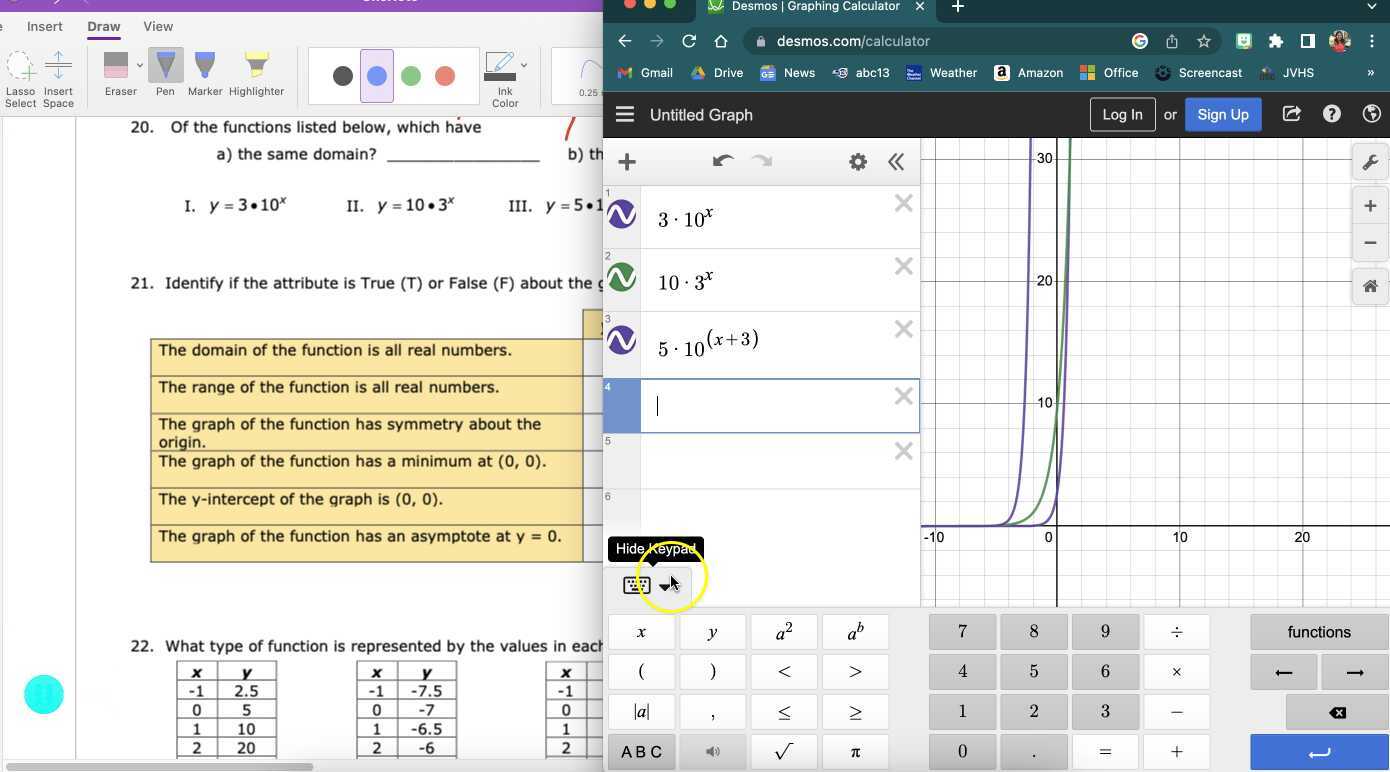
Task: Open Desmos graph settings wrench
Action: click(1370, 163)
